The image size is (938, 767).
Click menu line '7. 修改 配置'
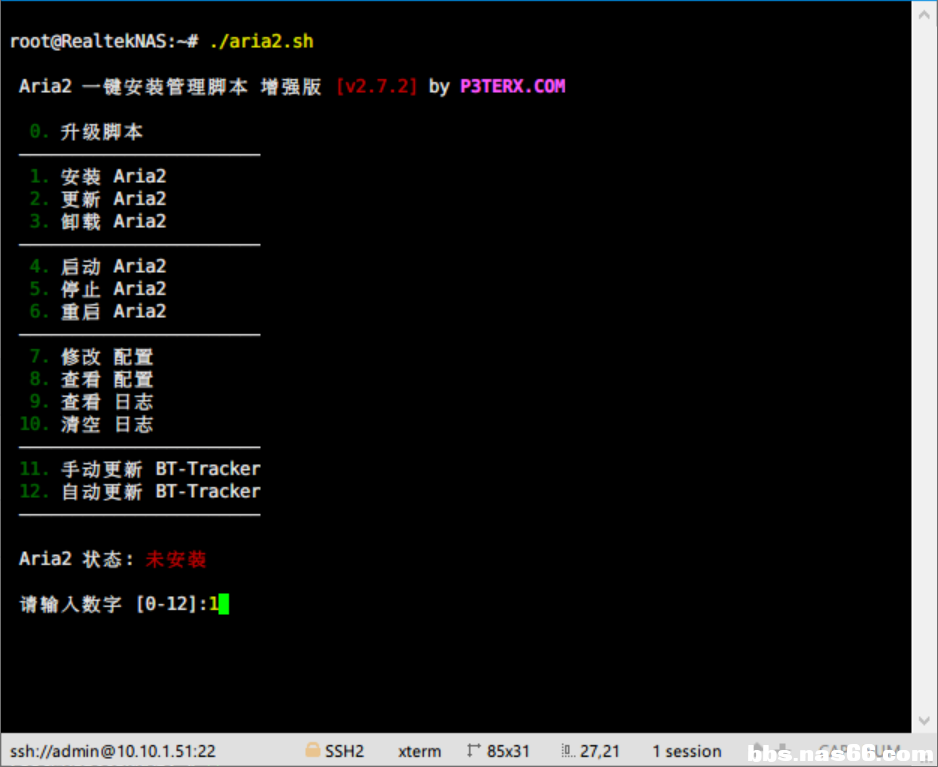coord(92,357)
